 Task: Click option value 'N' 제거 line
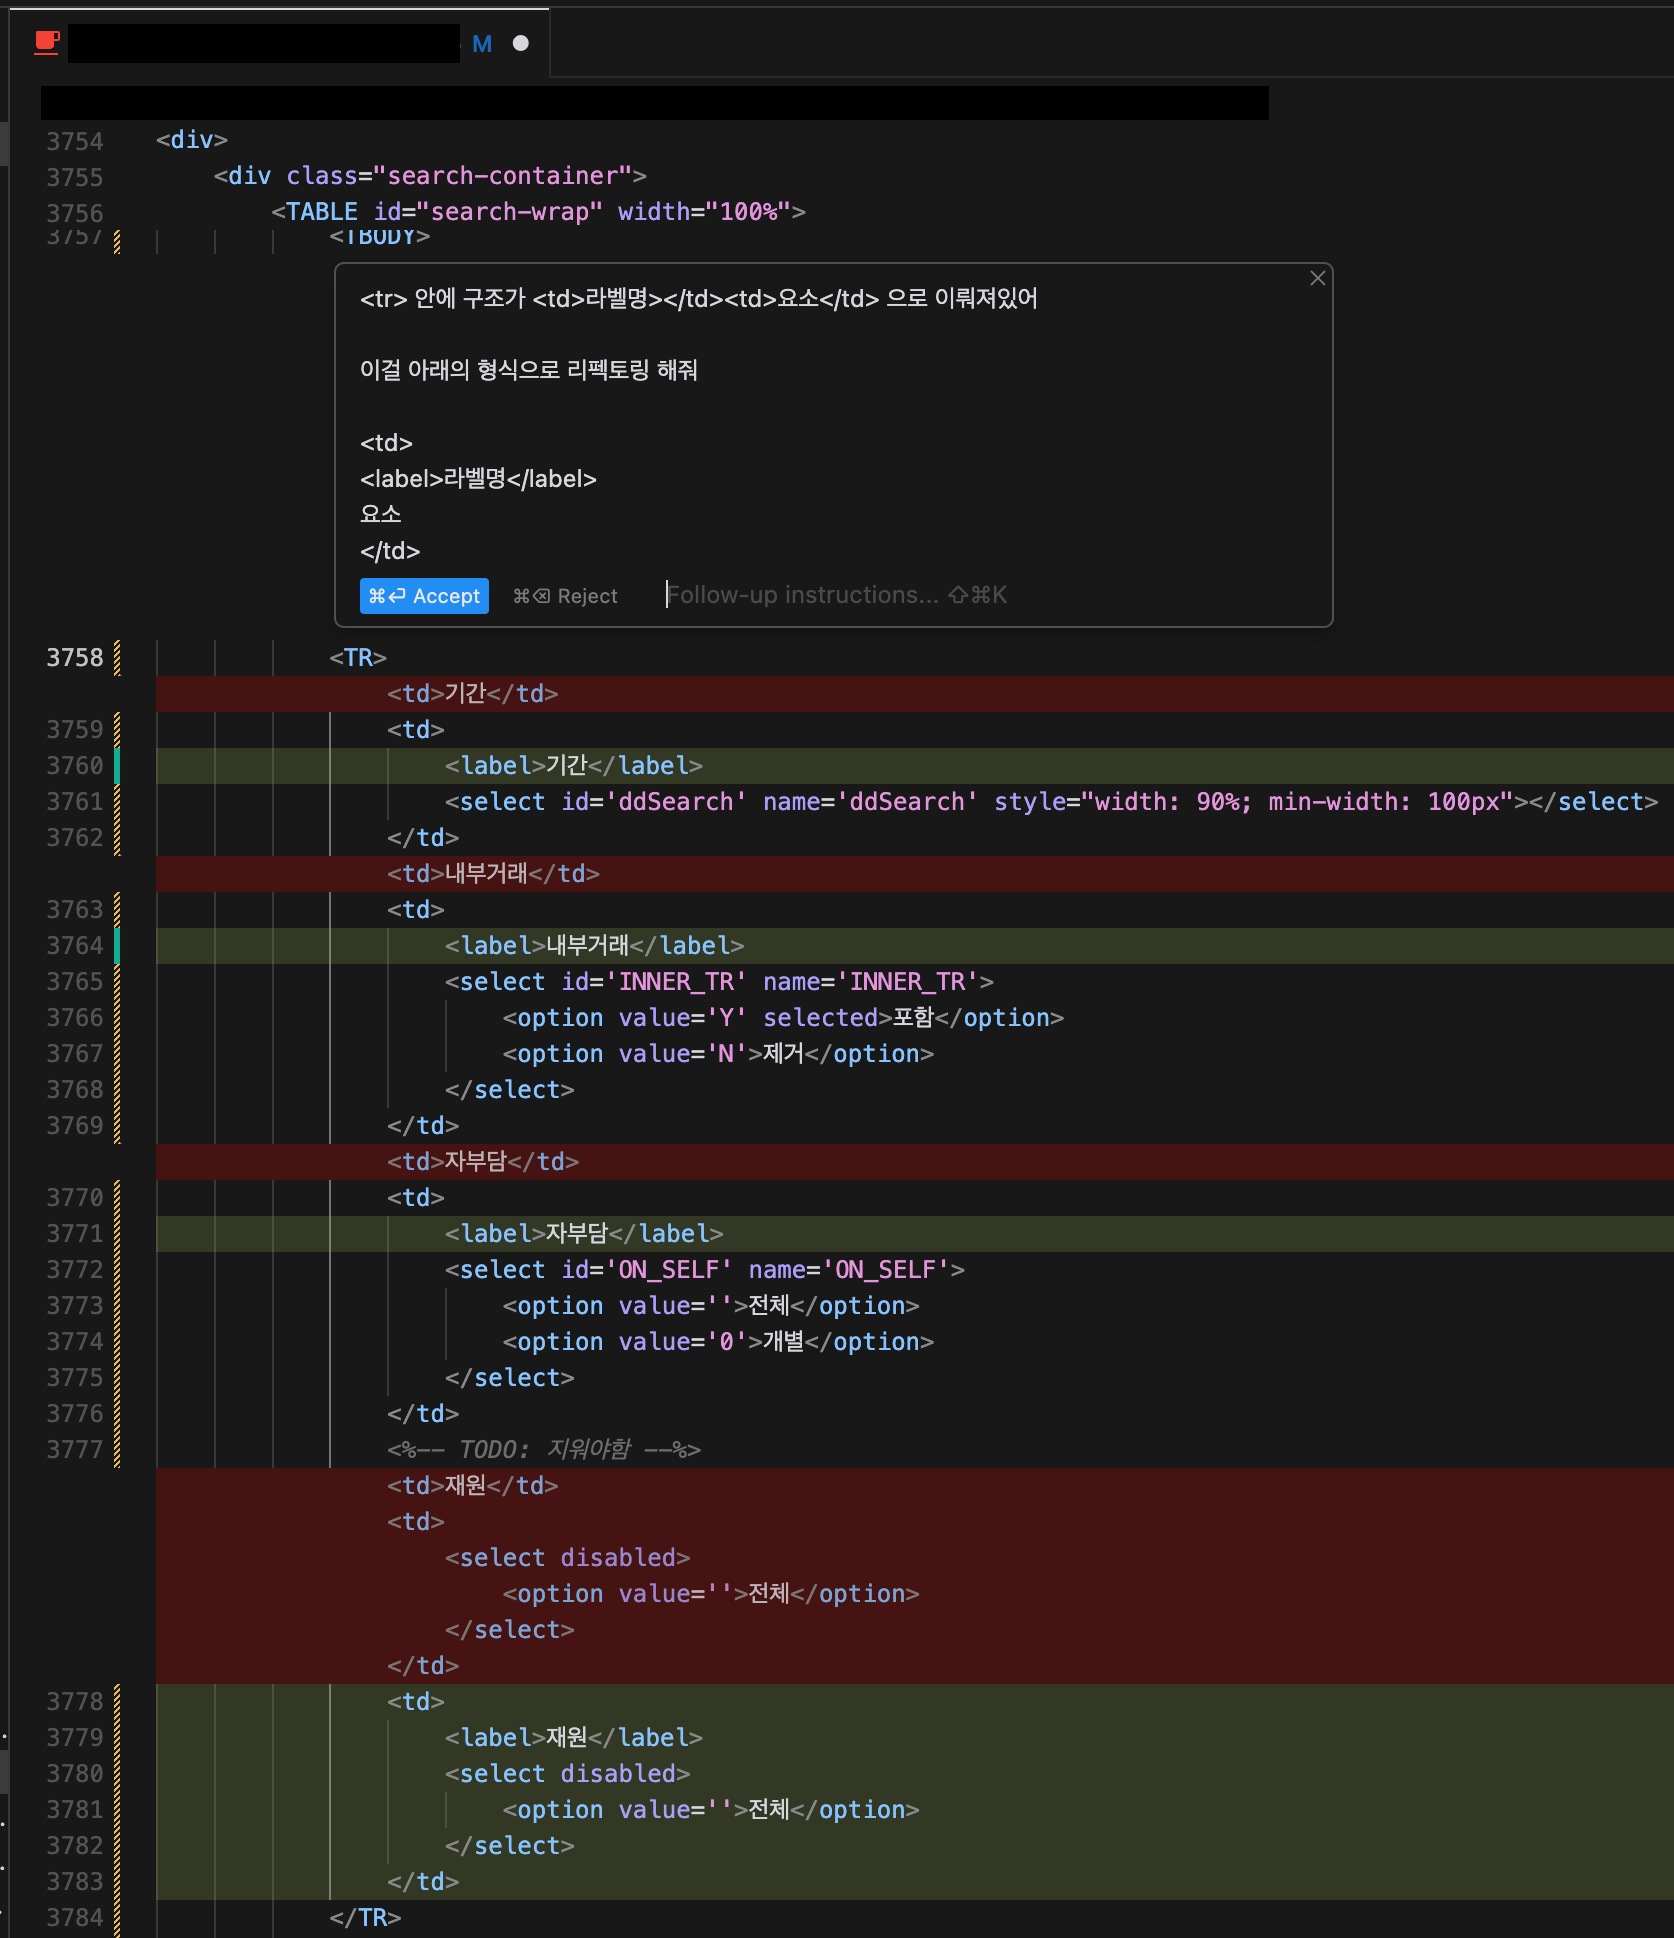click(x=718, y=1054)
